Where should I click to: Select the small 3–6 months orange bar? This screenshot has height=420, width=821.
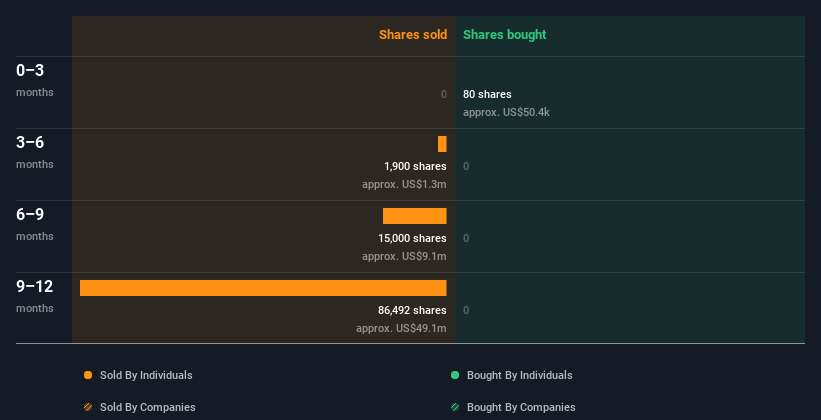coord(442,144)
